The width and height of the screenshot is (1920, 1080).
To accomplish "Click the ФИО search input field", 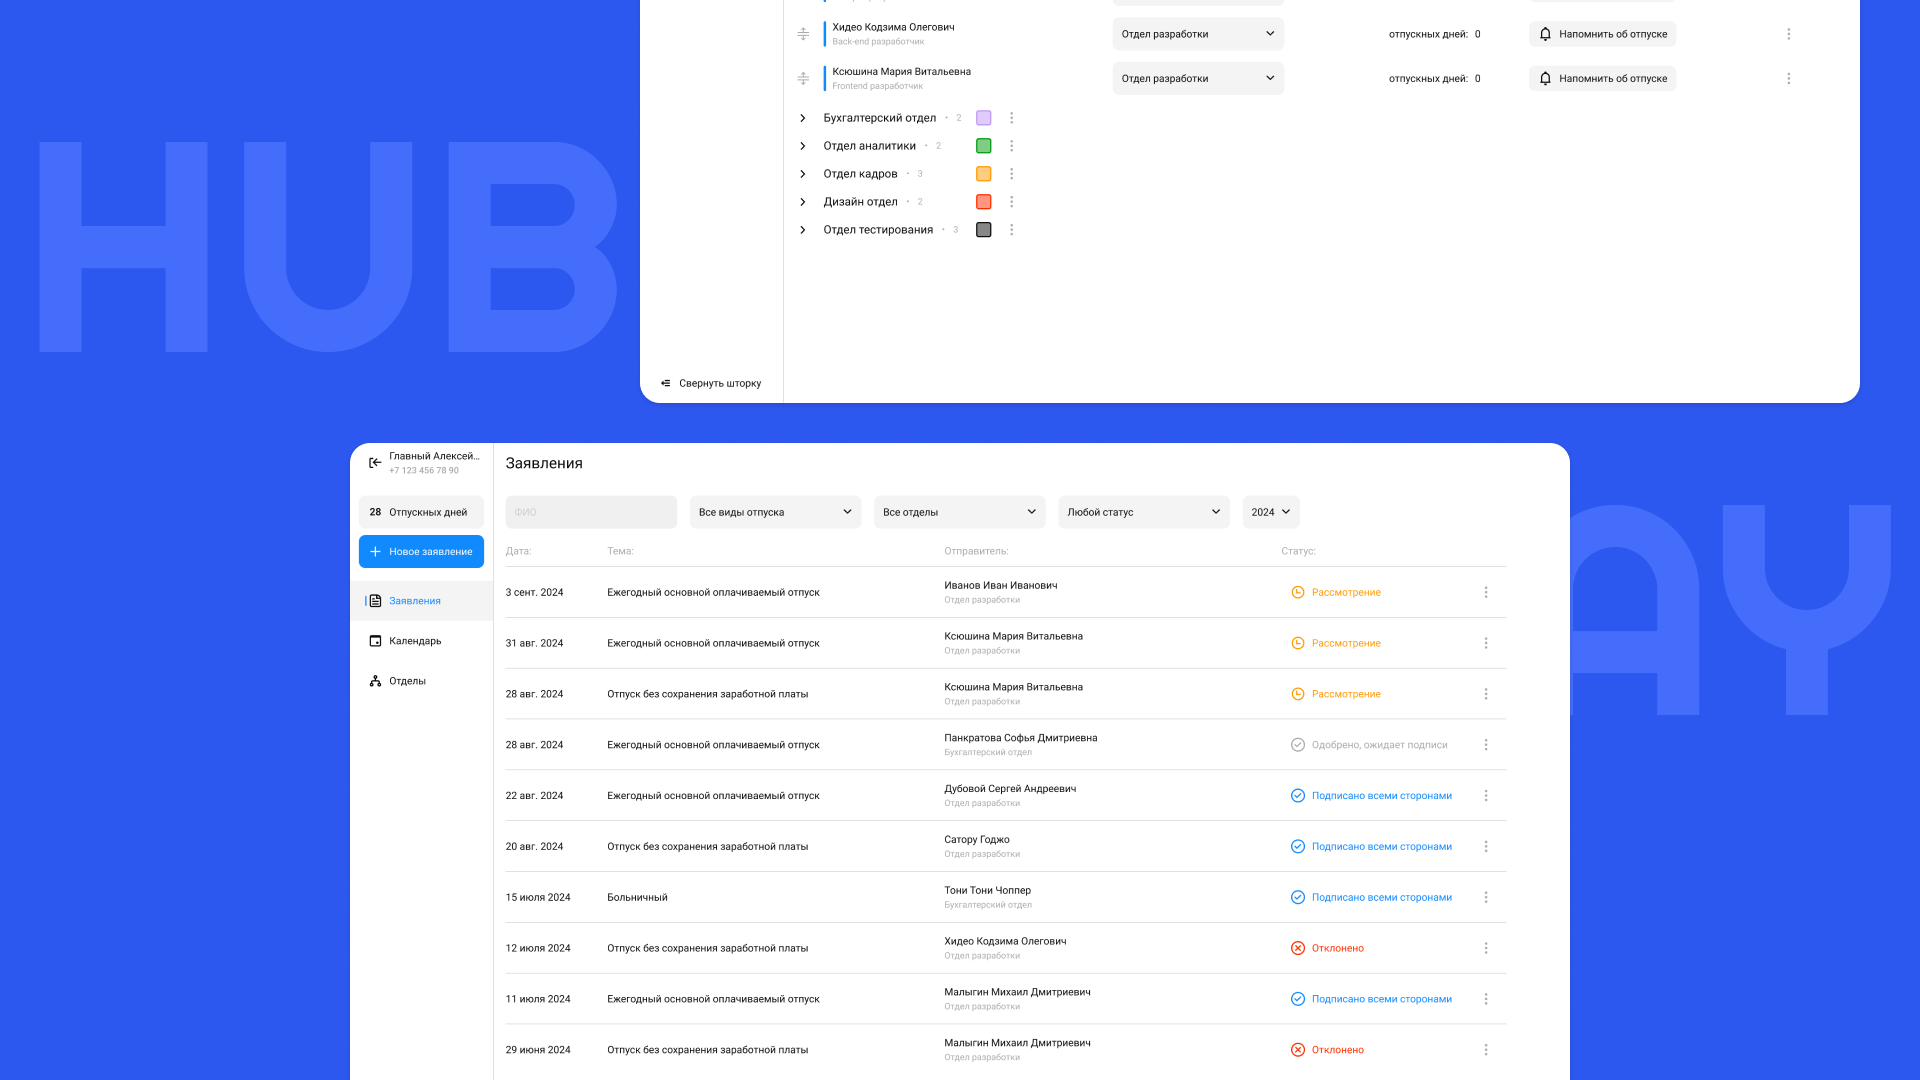I will pos(591,512).
